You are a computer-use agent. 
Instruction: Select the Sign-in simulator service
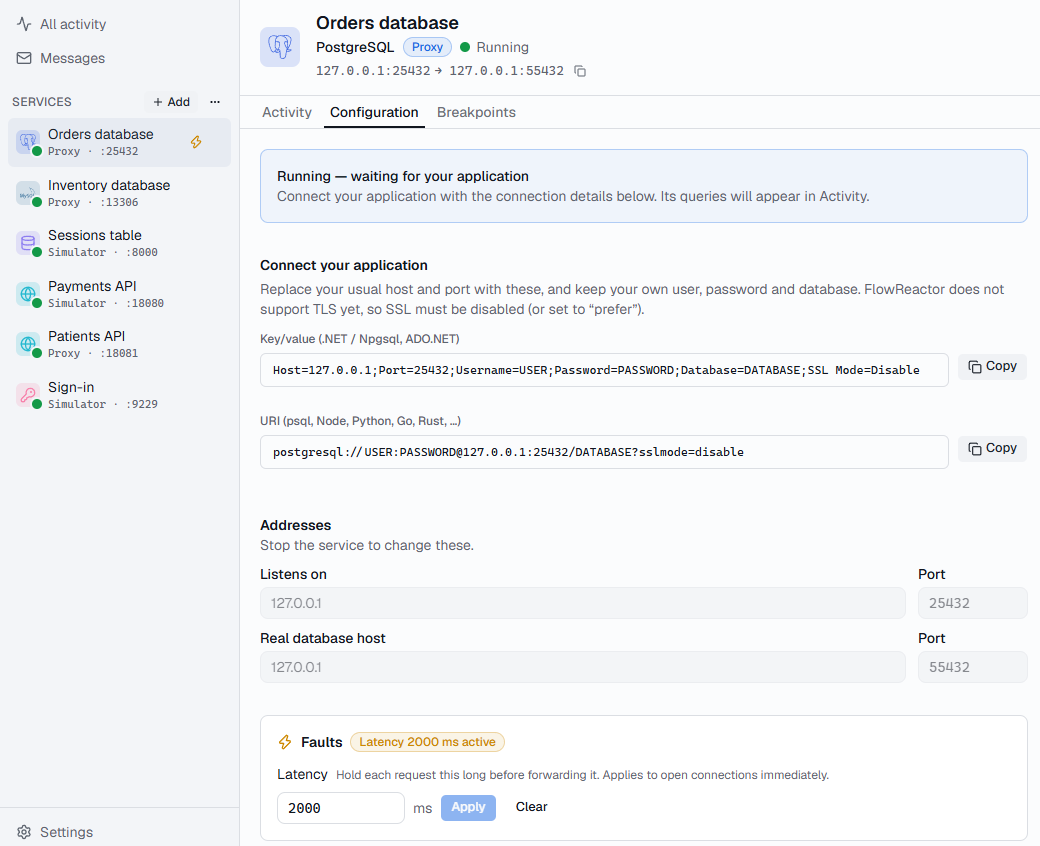(119, 395)
